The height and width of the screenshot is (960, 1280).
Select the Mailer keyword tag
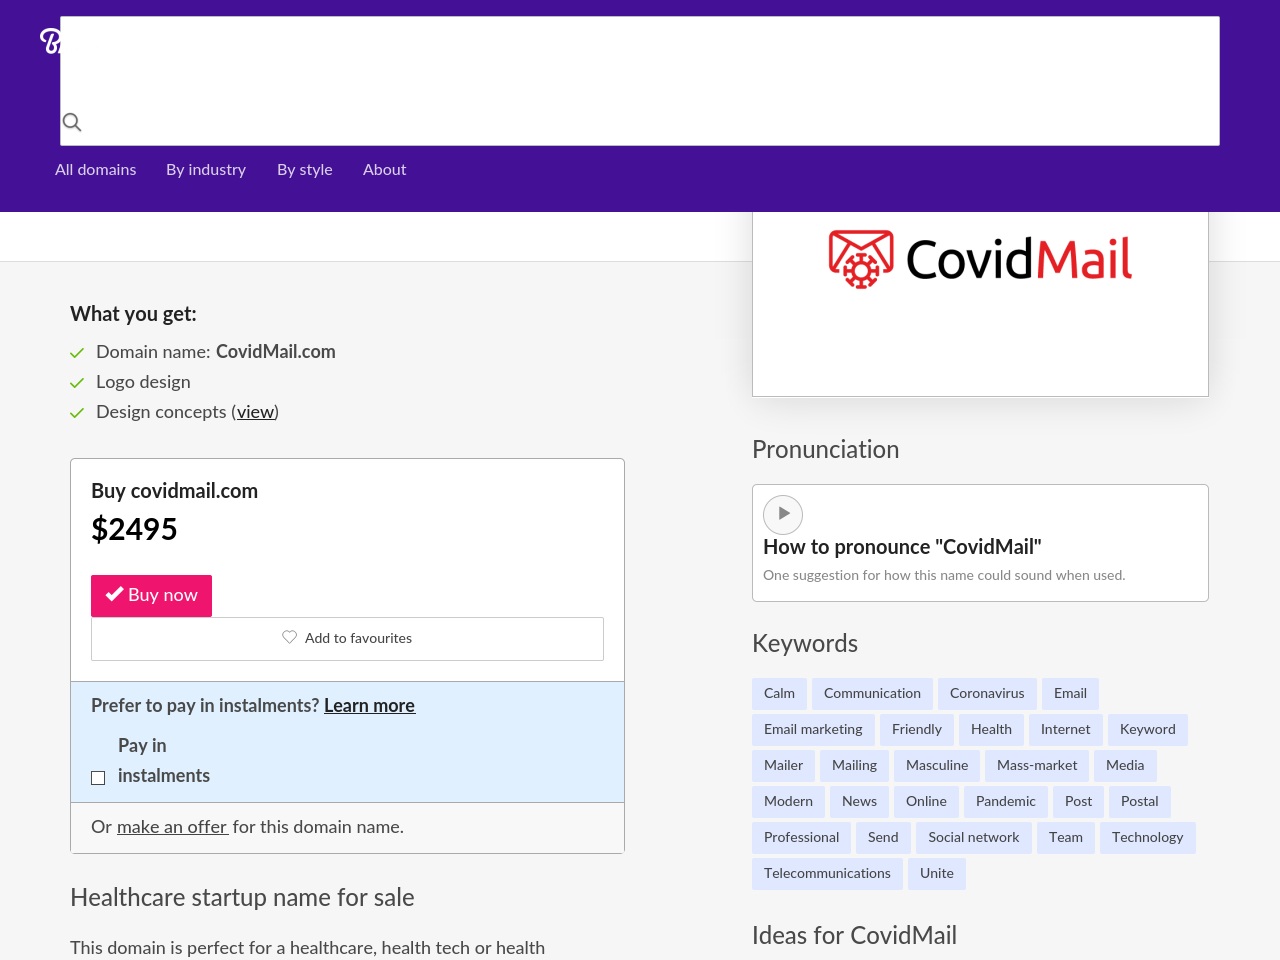tap(783, 766)
